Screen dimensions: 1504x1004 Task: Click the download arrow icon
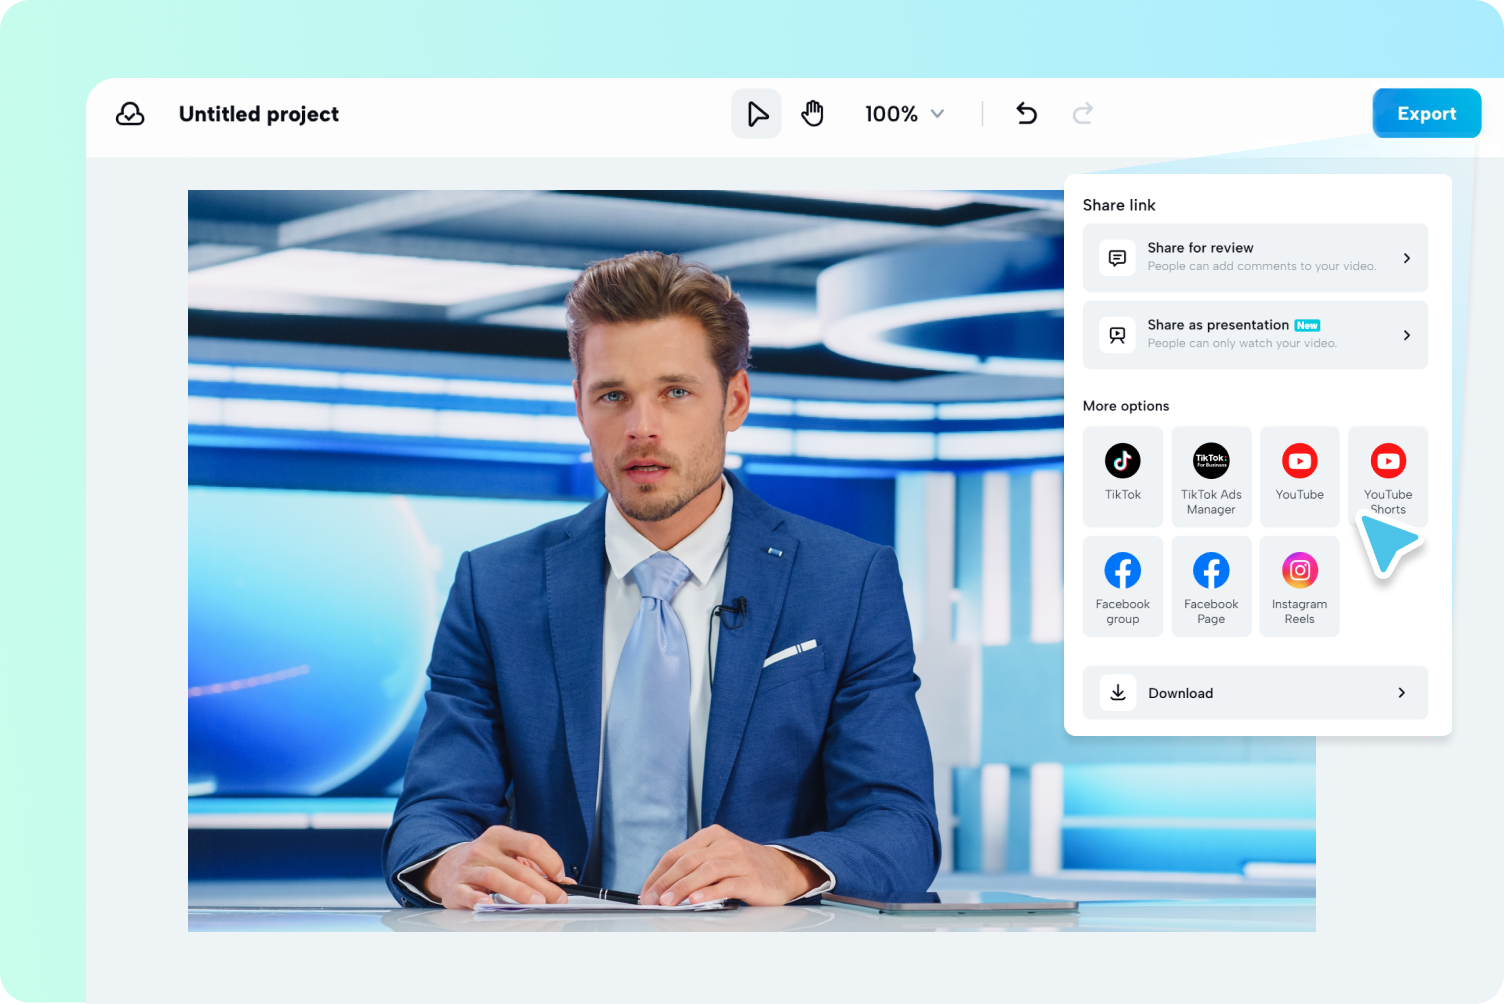1118,693
